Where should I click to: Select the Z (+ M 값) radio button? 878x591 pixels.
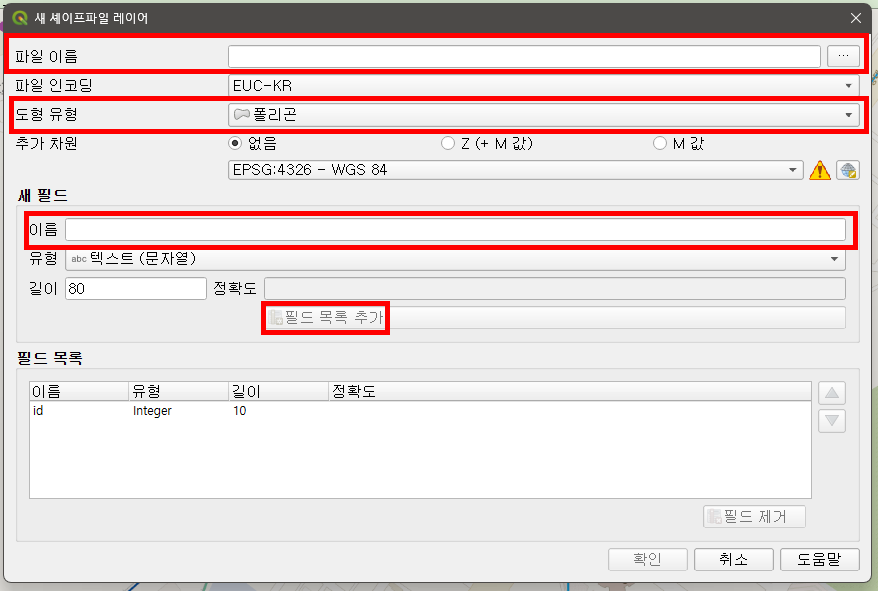(x=447, y=143)
